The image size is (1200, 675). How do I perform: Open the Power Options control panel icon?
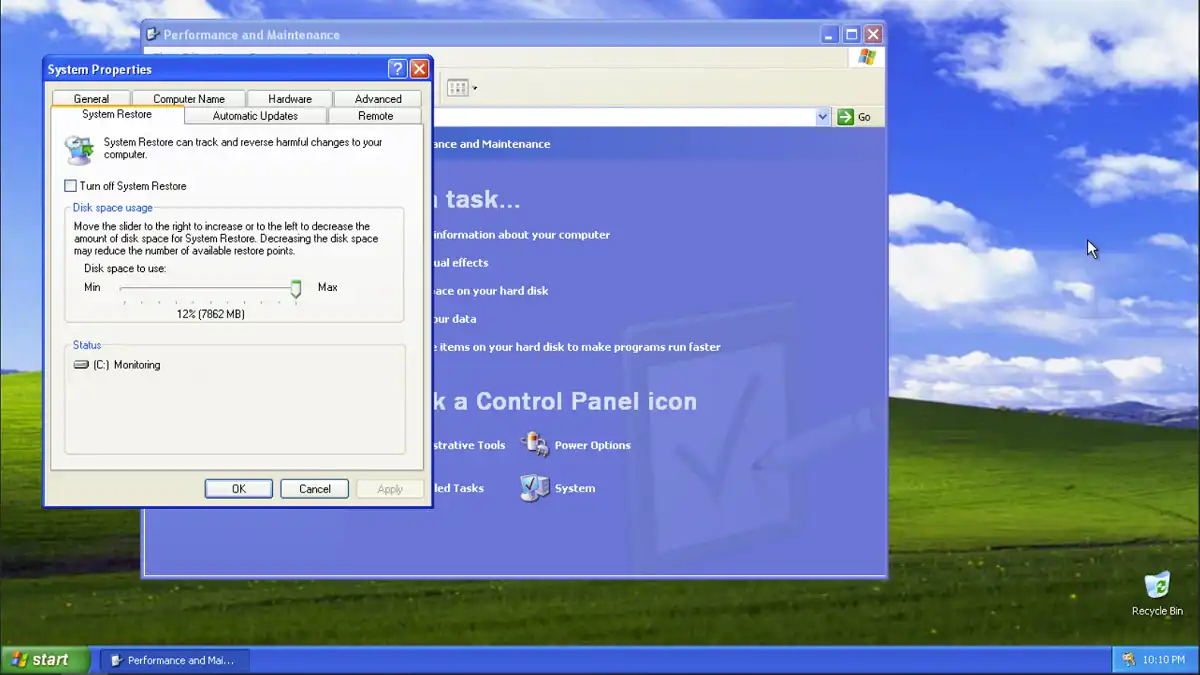(536, 445)
